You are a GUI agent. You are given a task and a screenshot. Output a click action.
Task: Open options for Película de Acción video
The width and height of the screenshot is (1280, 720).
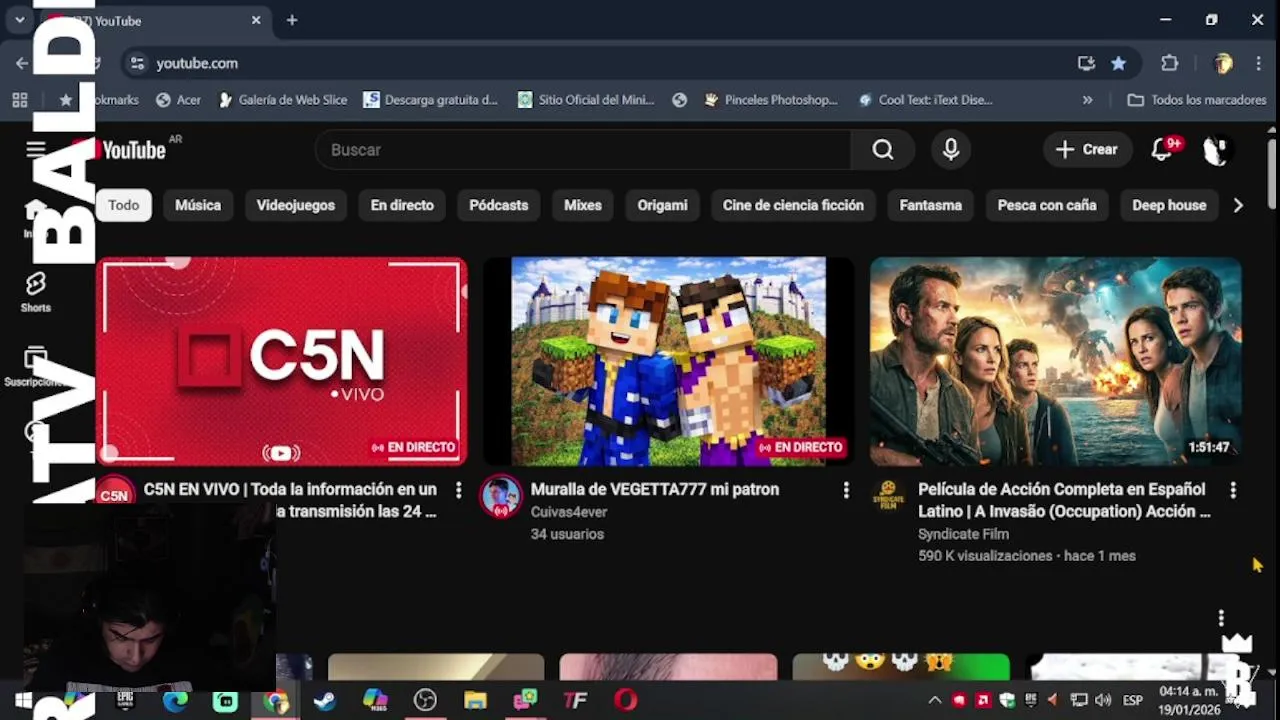[1232, 489]
